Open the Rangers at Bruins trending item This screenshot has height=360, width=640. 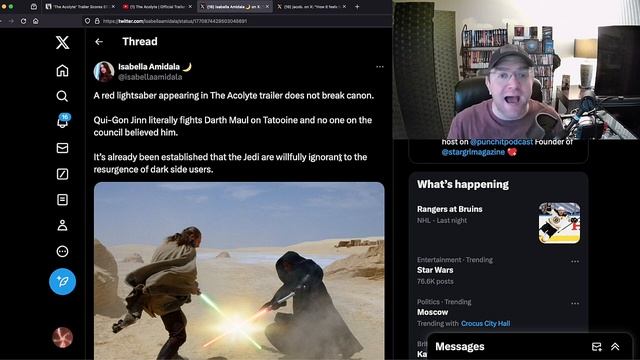coord(498,222)
